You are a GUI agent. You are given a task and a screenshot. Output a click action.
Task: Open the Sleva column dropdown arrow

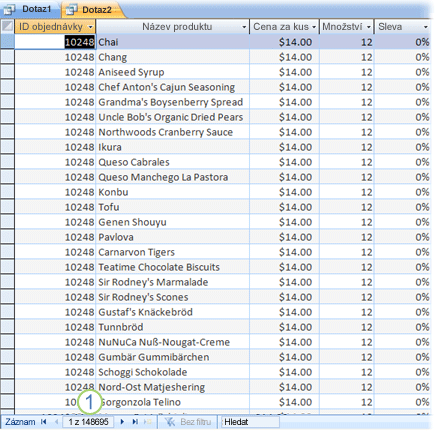[x=426, y=27]
